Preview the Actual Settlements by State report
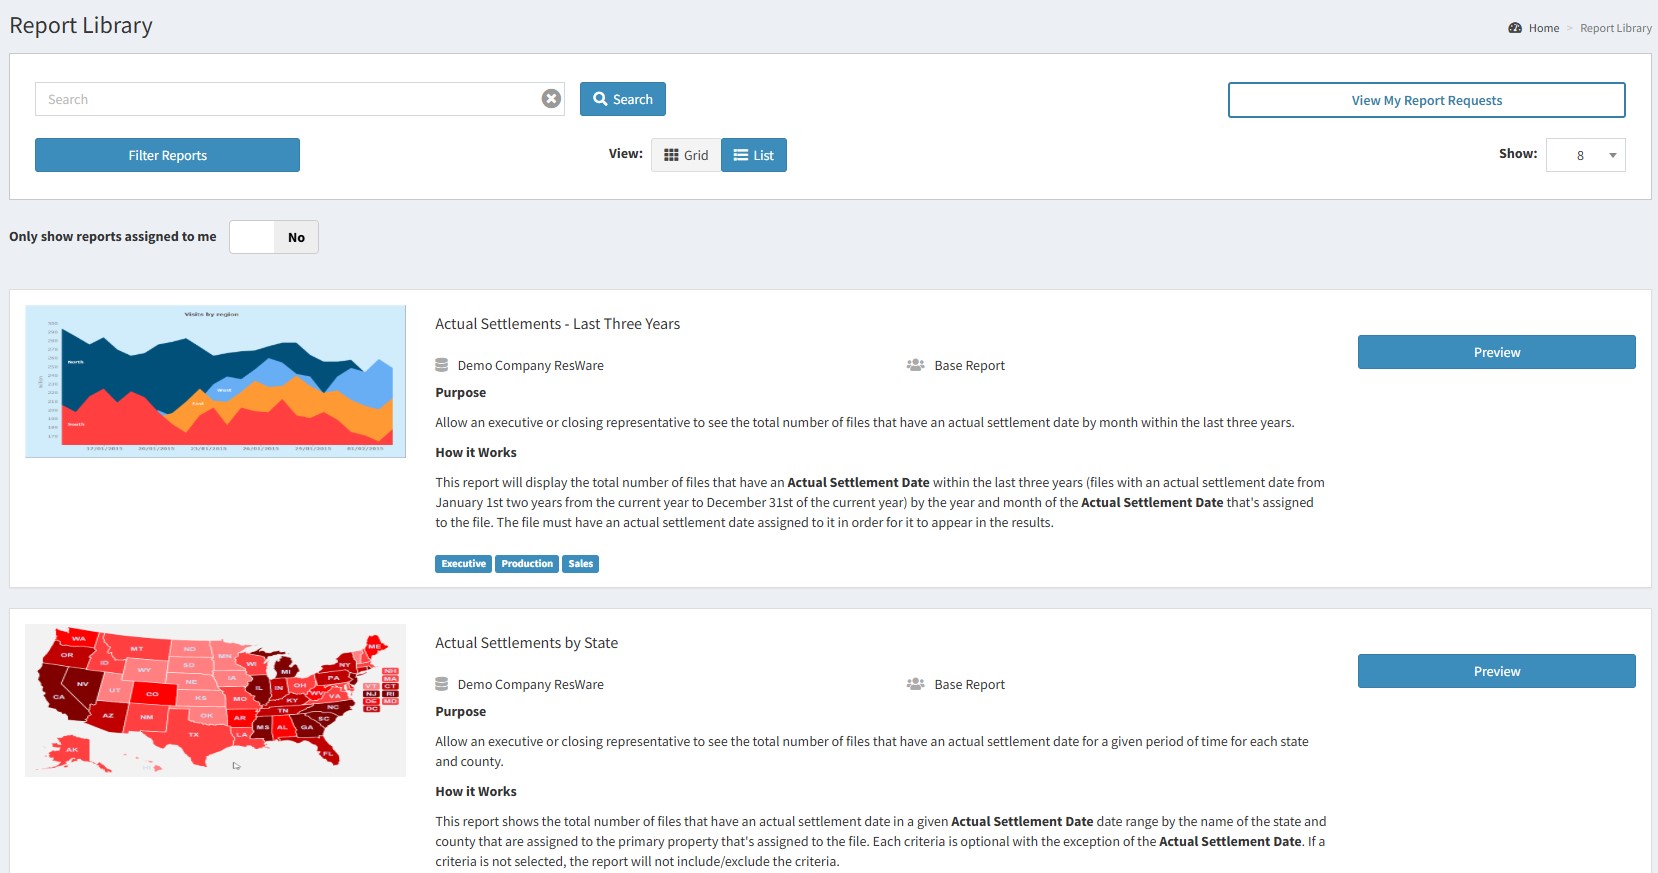Screen dimensions: 1658x873 (1496, 671)
